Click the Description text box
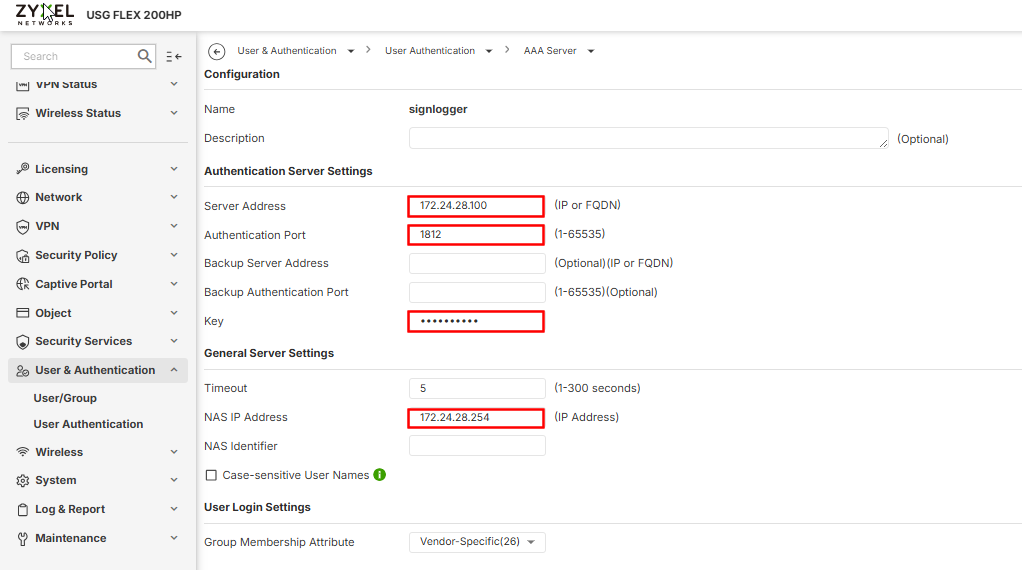The image size is (1022, 570). click(x=649, y=138)
